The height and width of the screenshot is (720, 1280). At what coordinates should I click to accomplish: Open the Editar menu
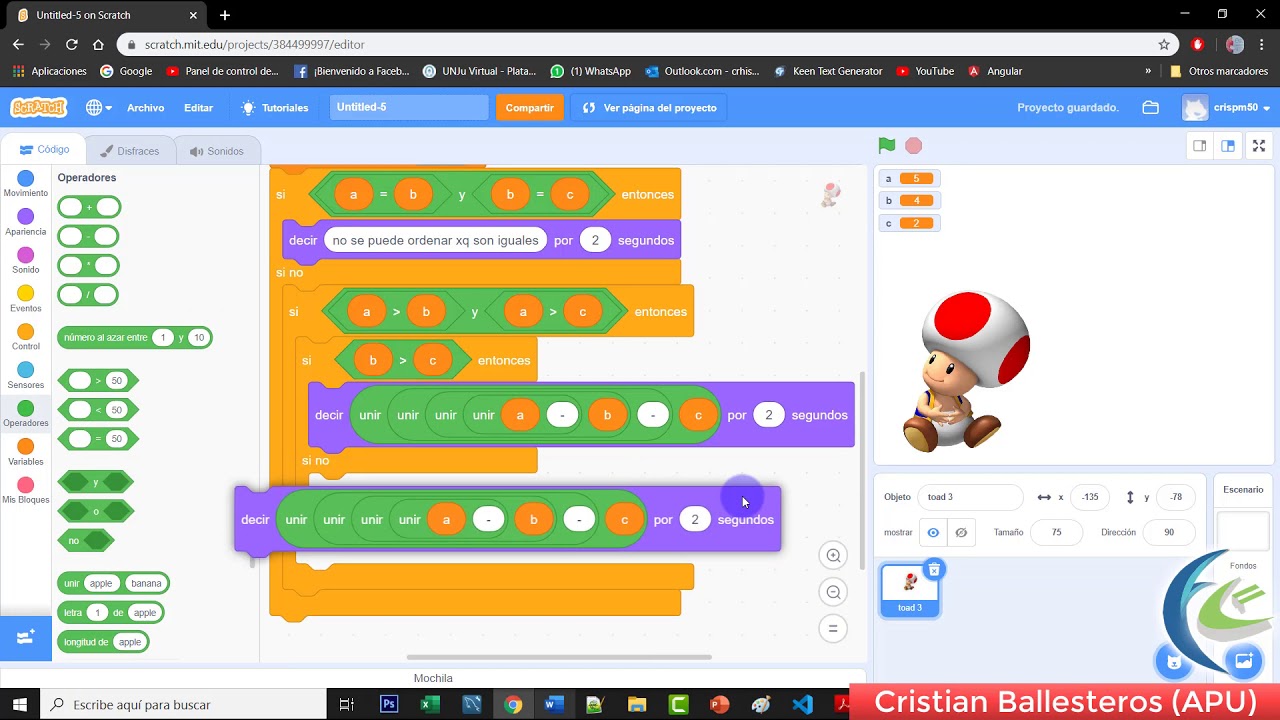tap(198, 107)
